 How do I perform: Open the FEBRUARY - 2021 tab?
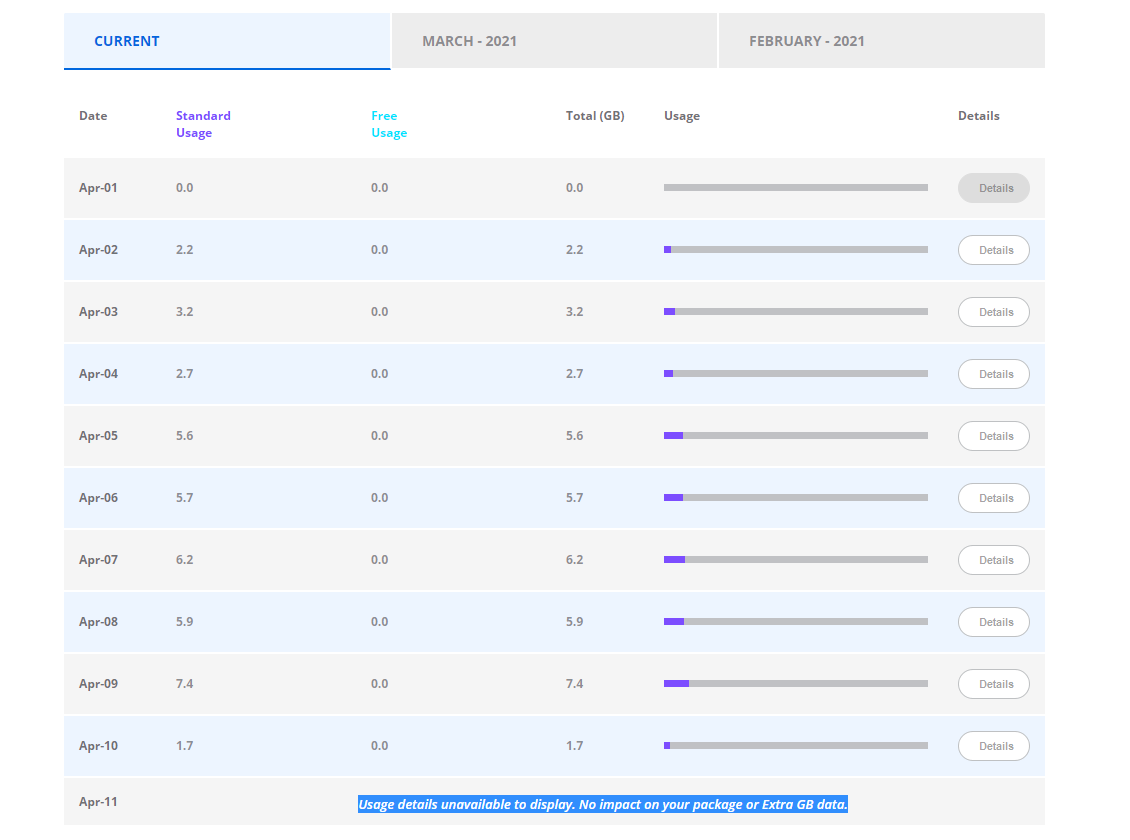click(881, 41)
